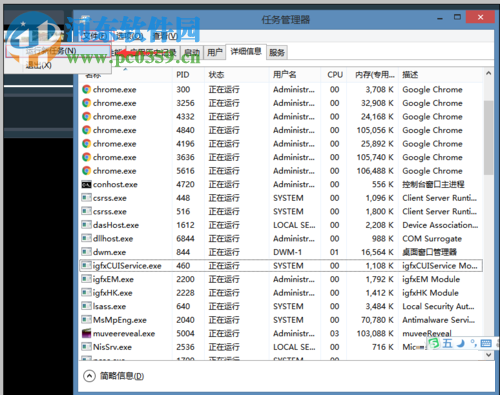Switch to the 服务 tab
This screenshot has width=500, height=395.
[x=277, y=53]
